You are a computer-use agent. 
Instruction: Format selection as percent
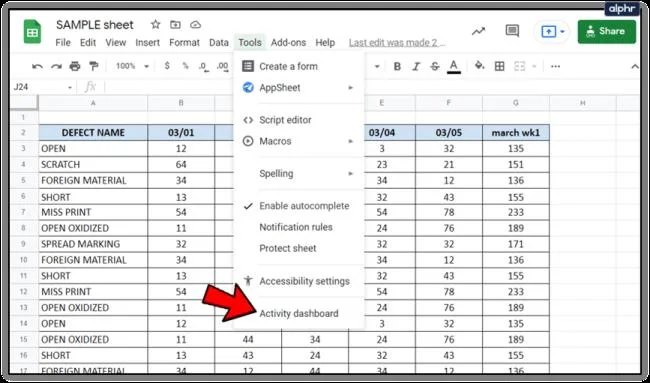pyautogui.click(x=185, y=66)
